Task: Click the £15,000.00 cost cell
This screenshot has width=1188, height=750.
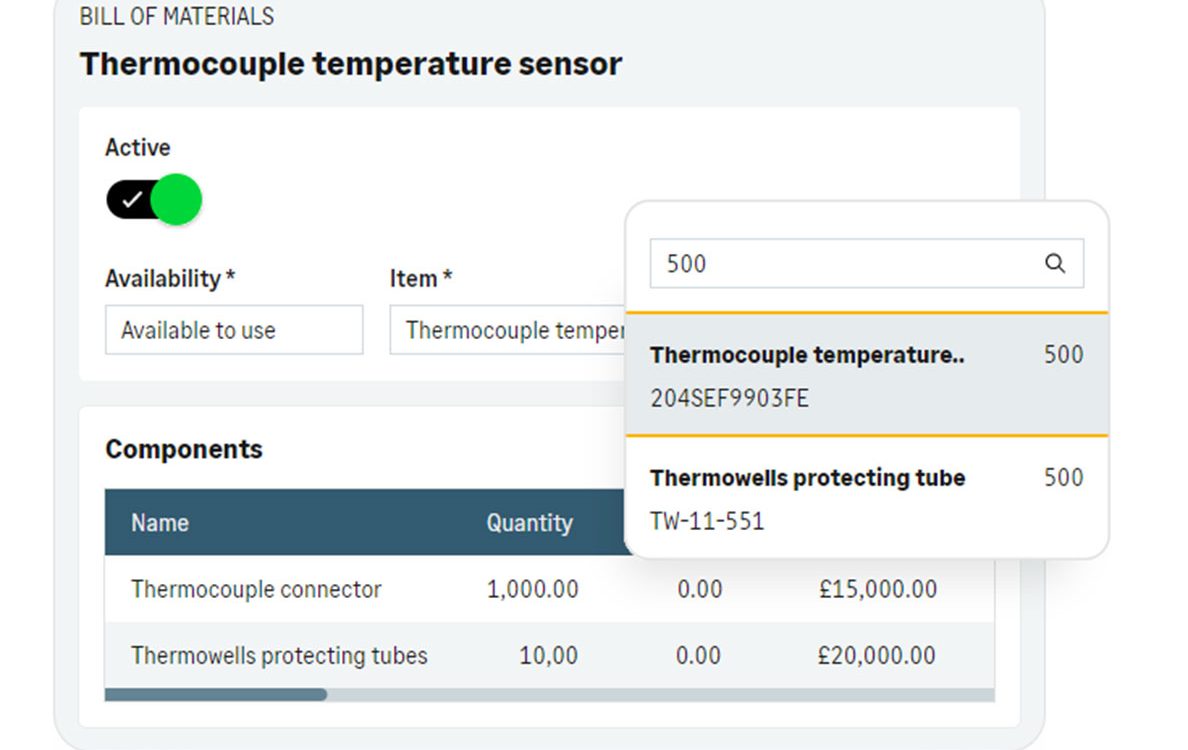Action: [878, 589]
